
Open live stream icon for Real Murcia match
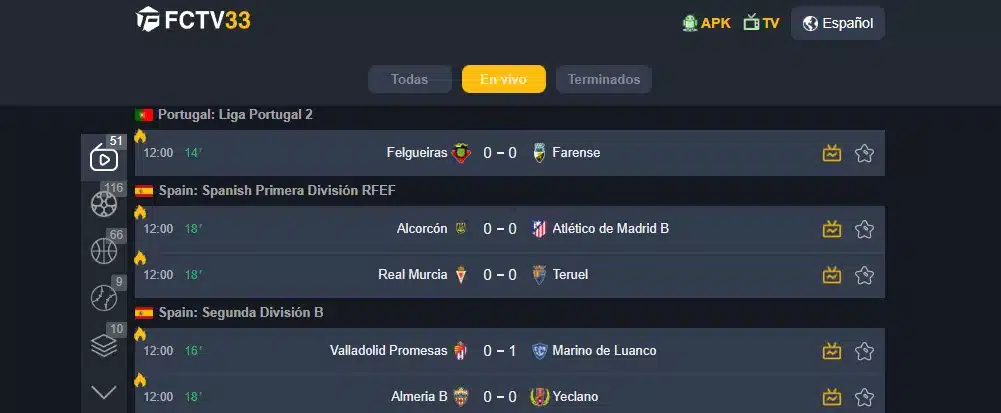click(831, 275)
